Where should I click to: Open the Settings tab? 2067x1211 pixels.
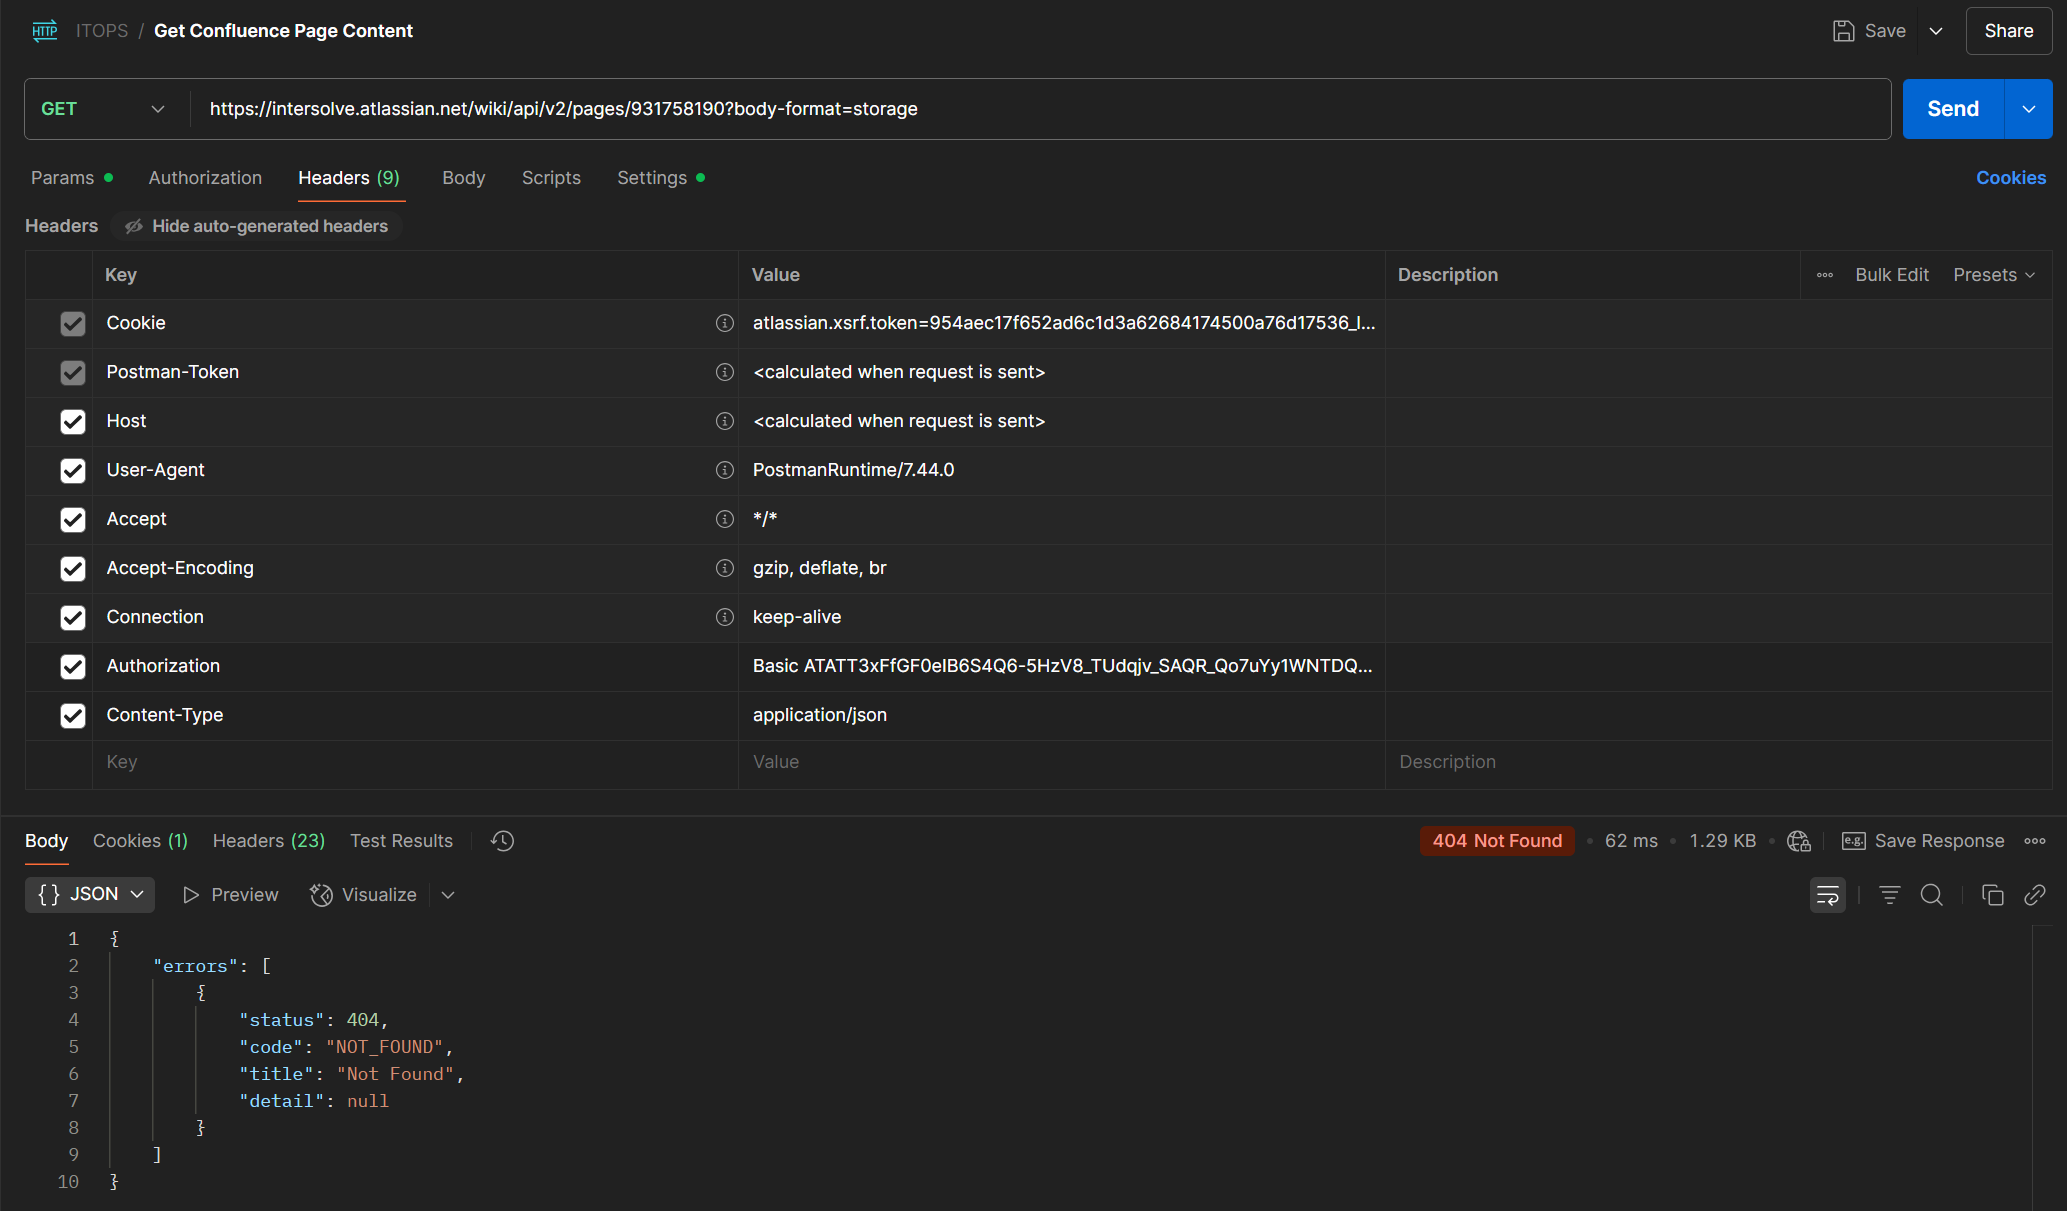pos(661,178)
